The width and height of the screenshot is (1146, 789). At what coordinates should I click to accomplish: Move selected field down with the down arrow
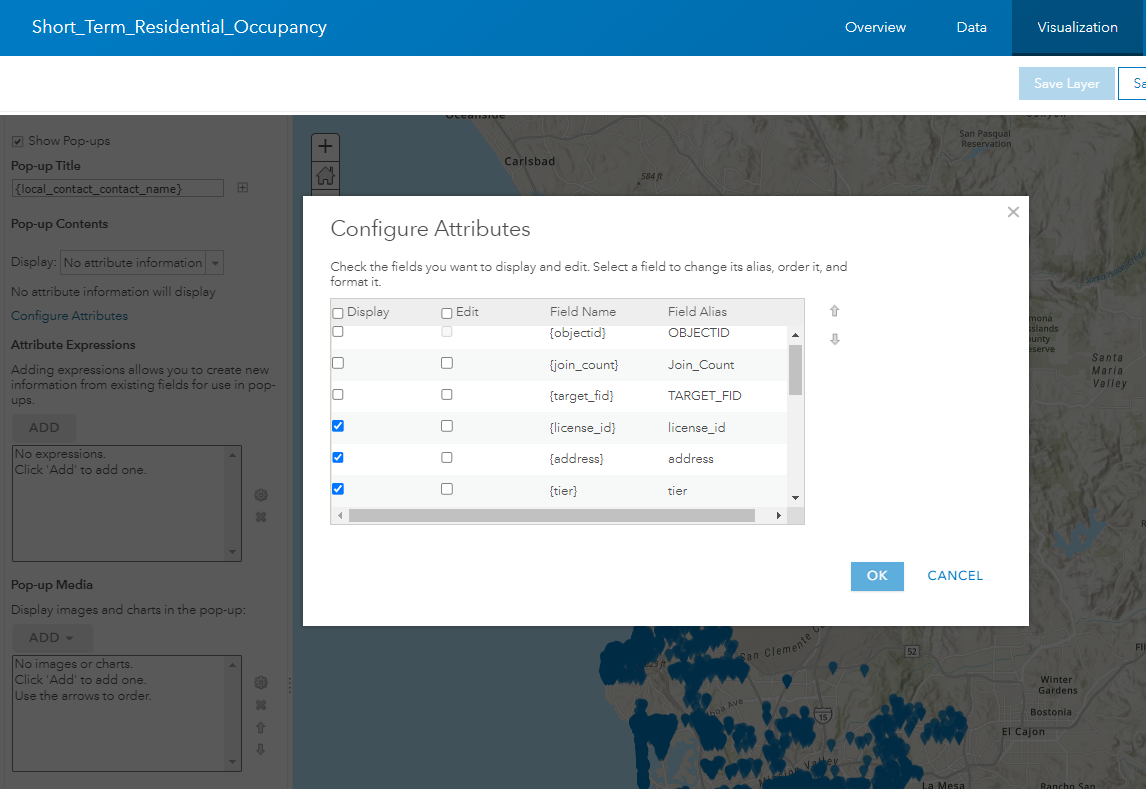tap(834, 338)
